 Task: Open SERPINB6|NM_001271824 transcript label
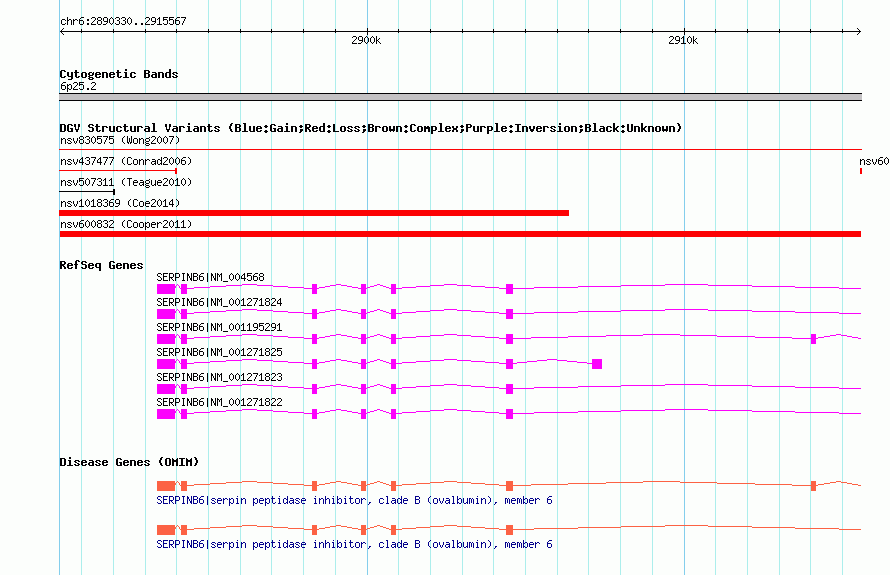[219, 302]
